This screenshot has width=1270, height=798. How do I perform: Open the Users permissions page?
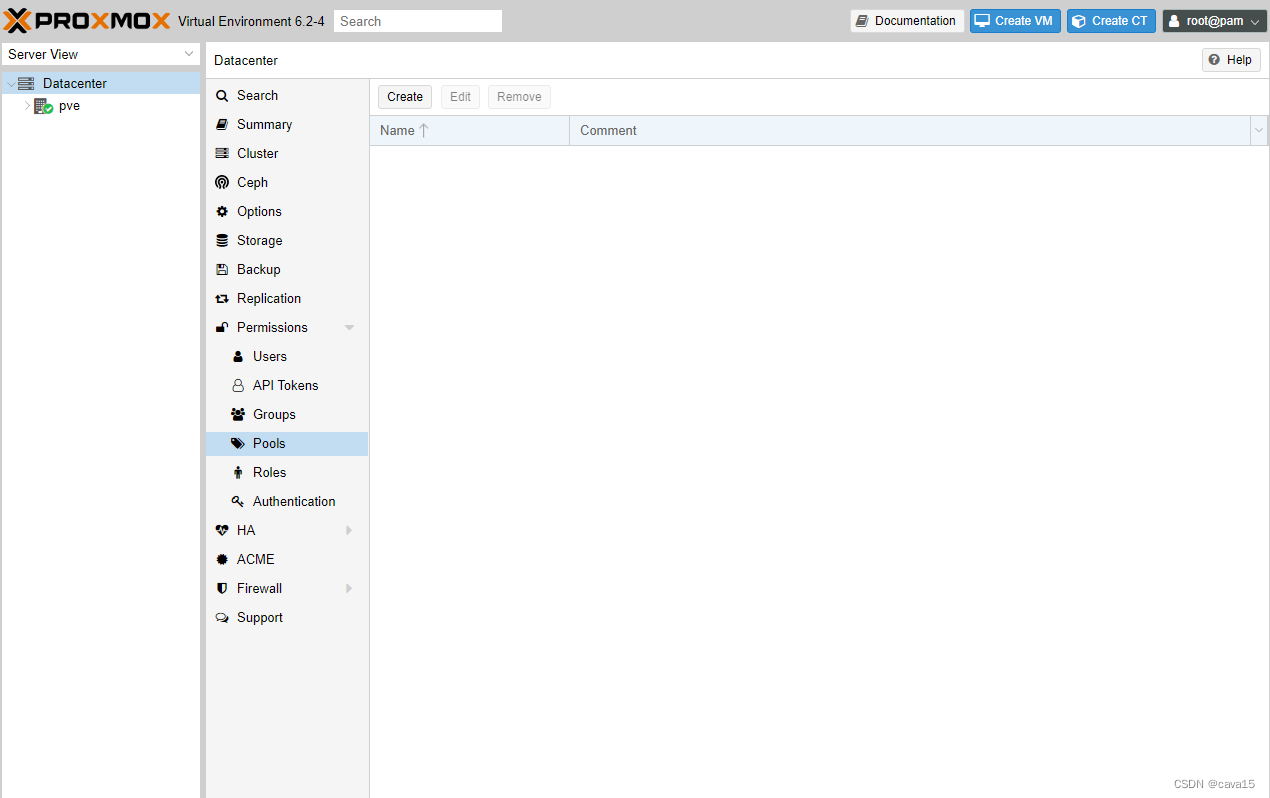269,357
